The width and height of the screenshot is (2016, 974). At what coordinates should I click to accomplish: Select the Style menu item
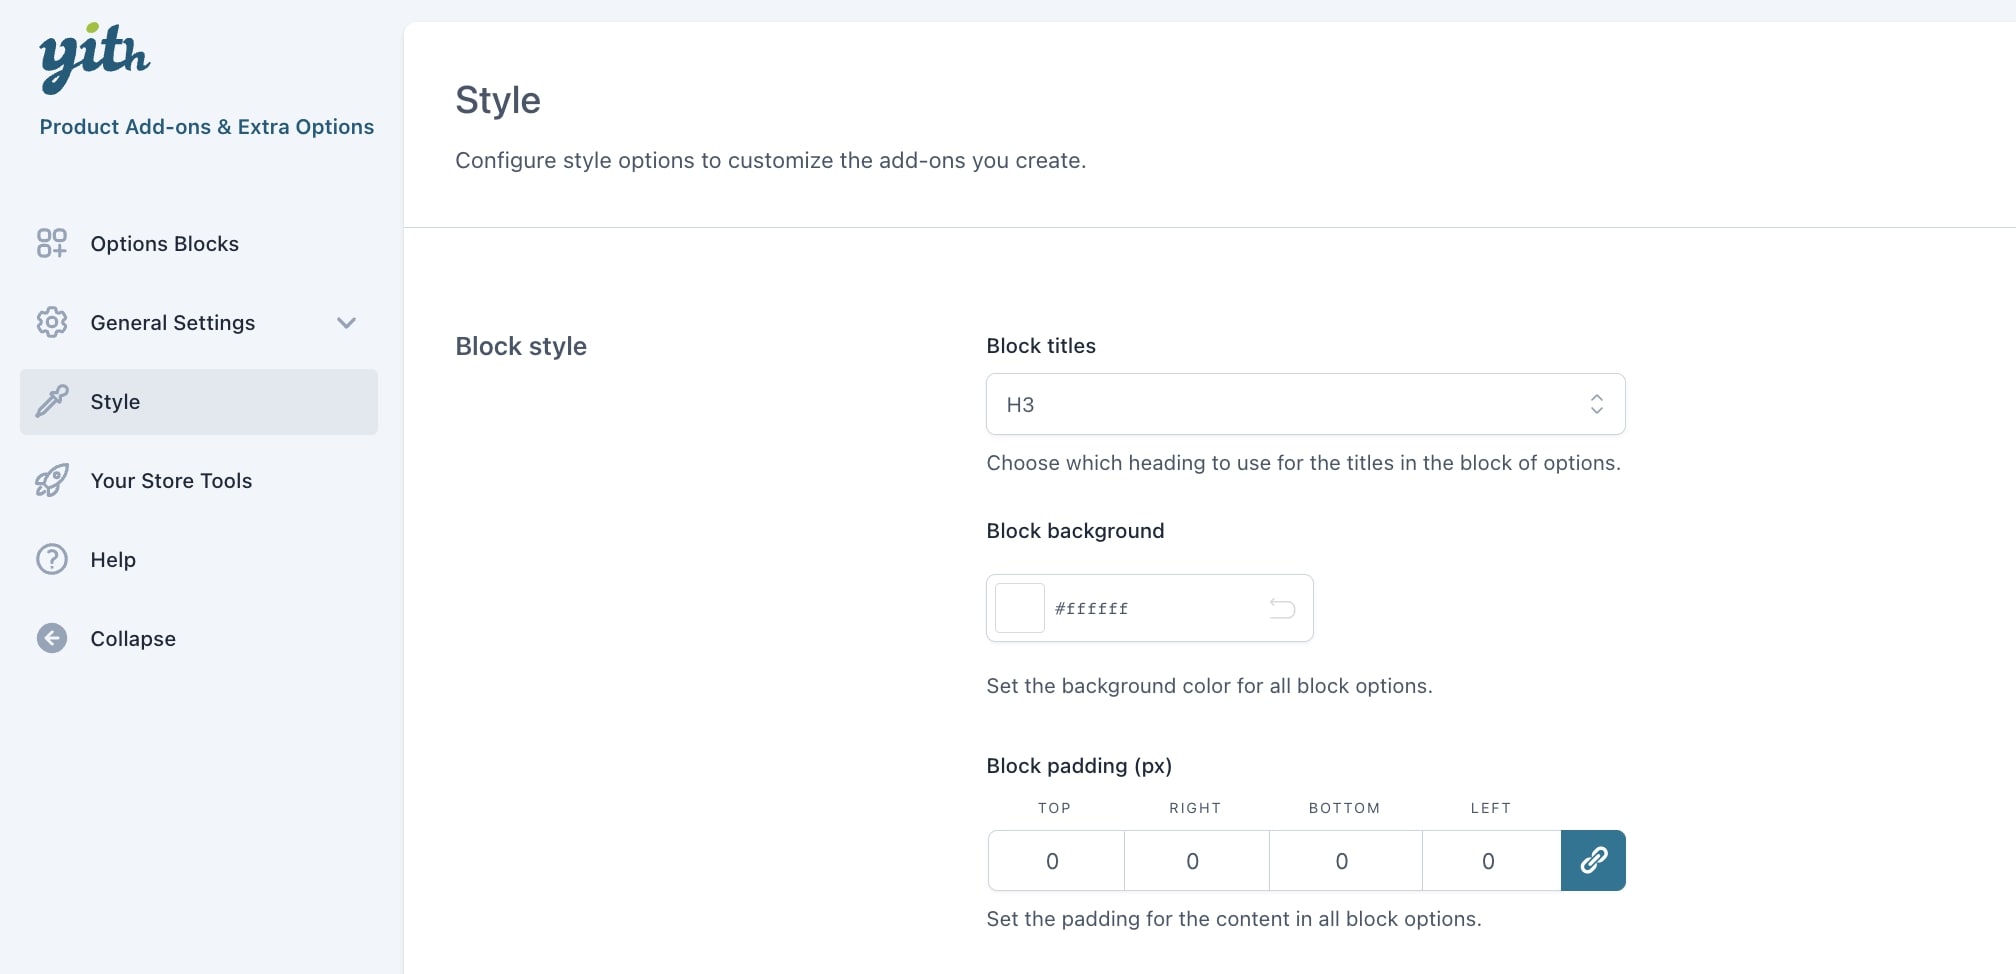coord(199,401)
